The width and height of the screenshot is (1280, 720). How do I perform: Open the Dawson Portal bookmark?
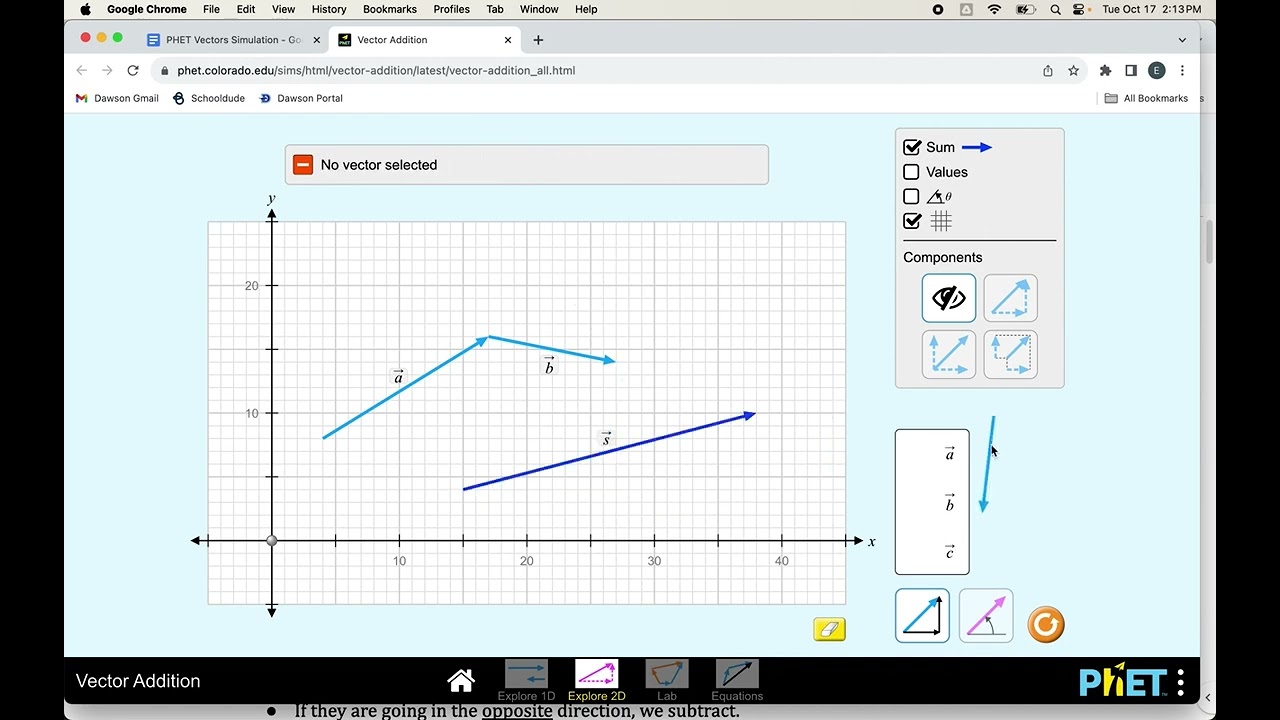point(301,98)
